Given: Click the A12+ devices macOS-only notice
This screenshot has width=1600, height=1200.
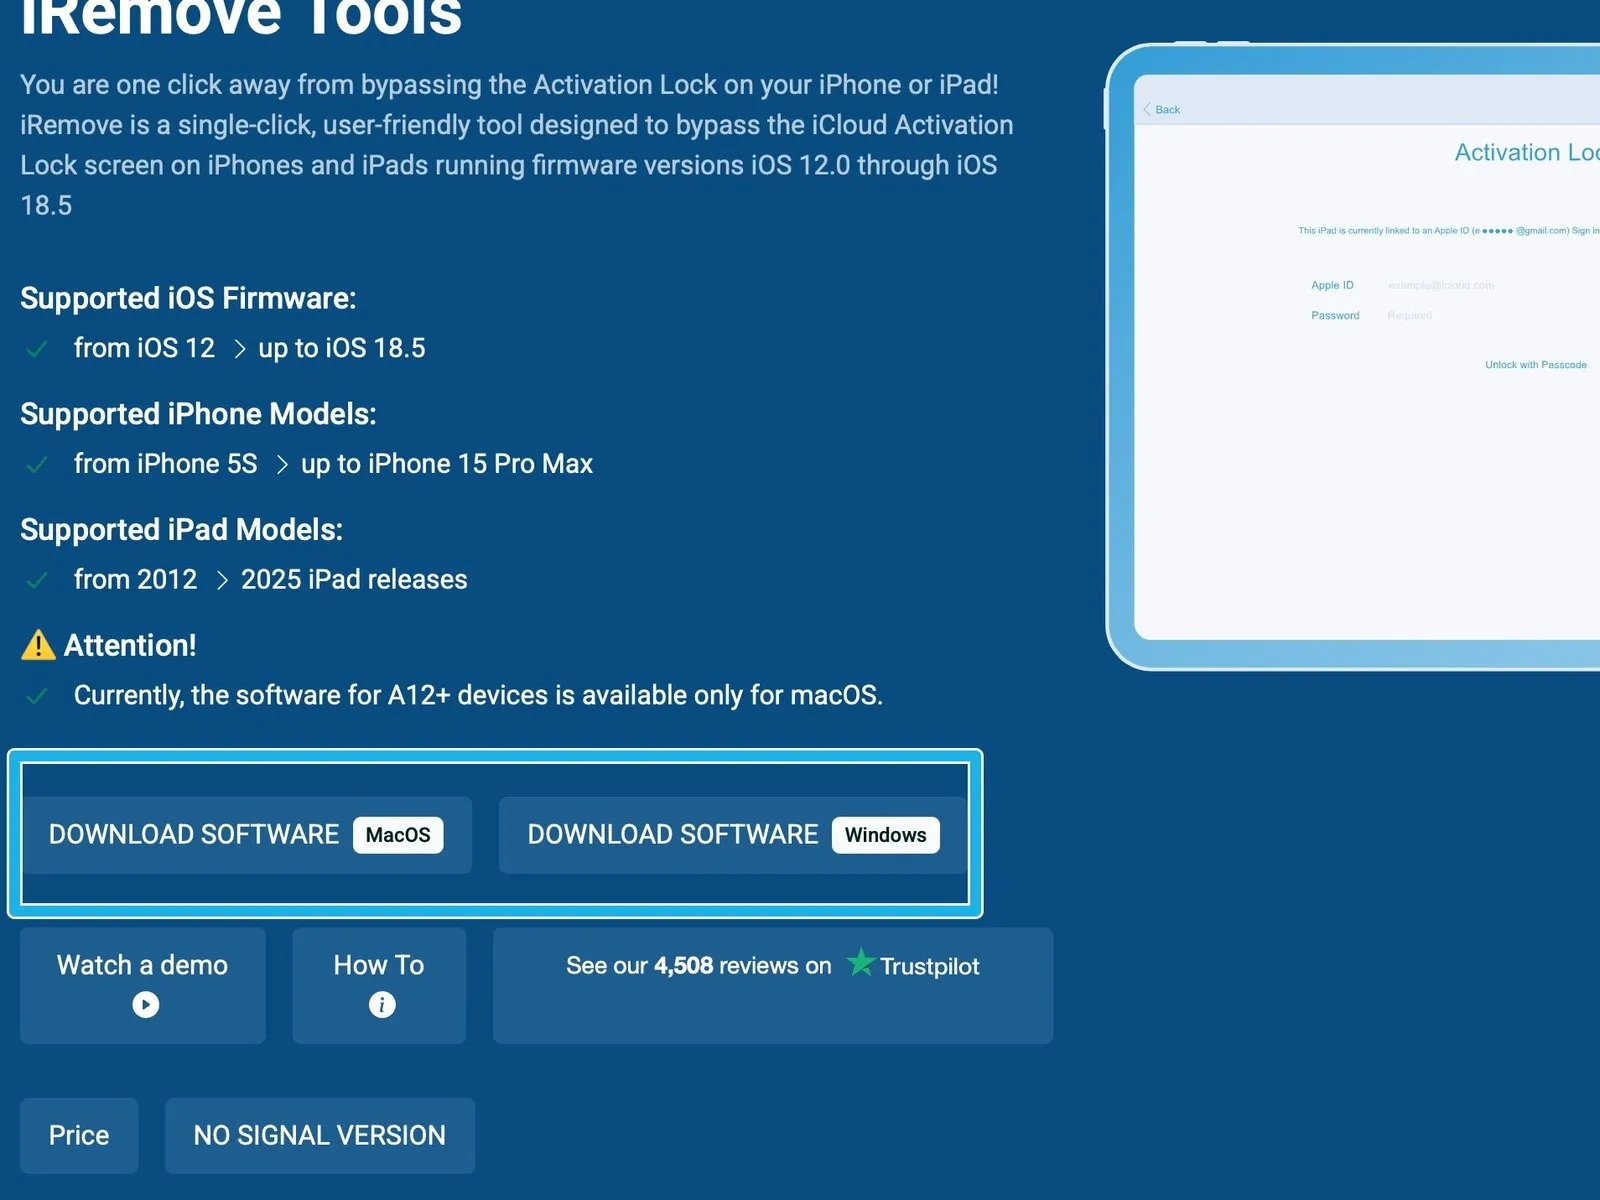Looking at the screenshot, I should (478, 695).
